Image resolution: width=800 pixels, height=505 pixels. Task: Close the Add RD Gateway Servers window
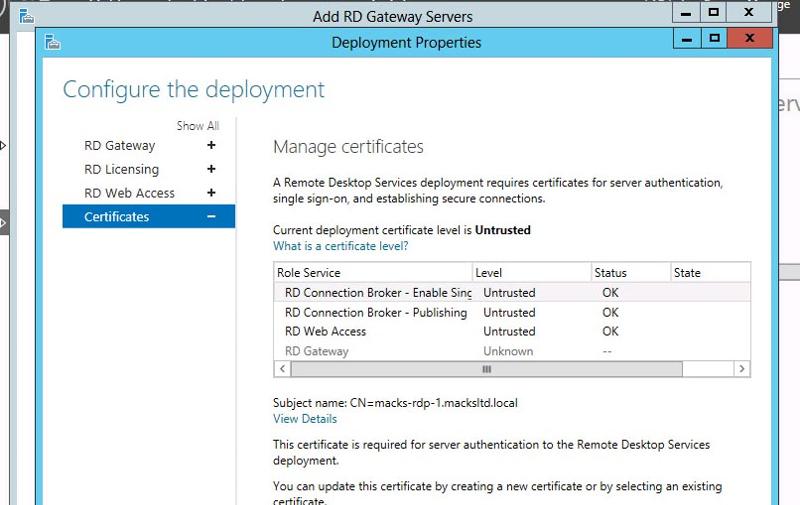[748, 12]
